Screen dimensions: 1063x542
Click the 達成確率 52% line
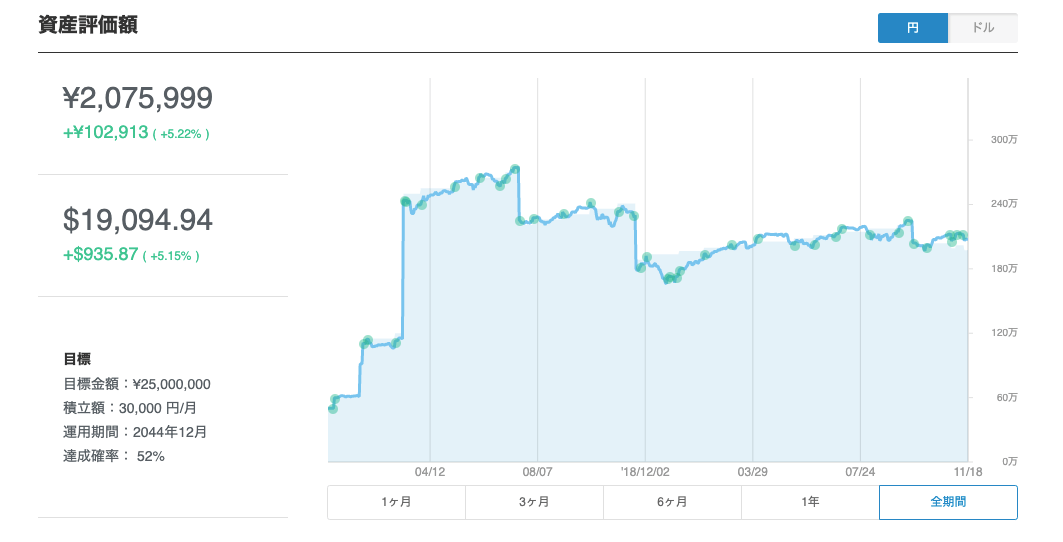114,456
